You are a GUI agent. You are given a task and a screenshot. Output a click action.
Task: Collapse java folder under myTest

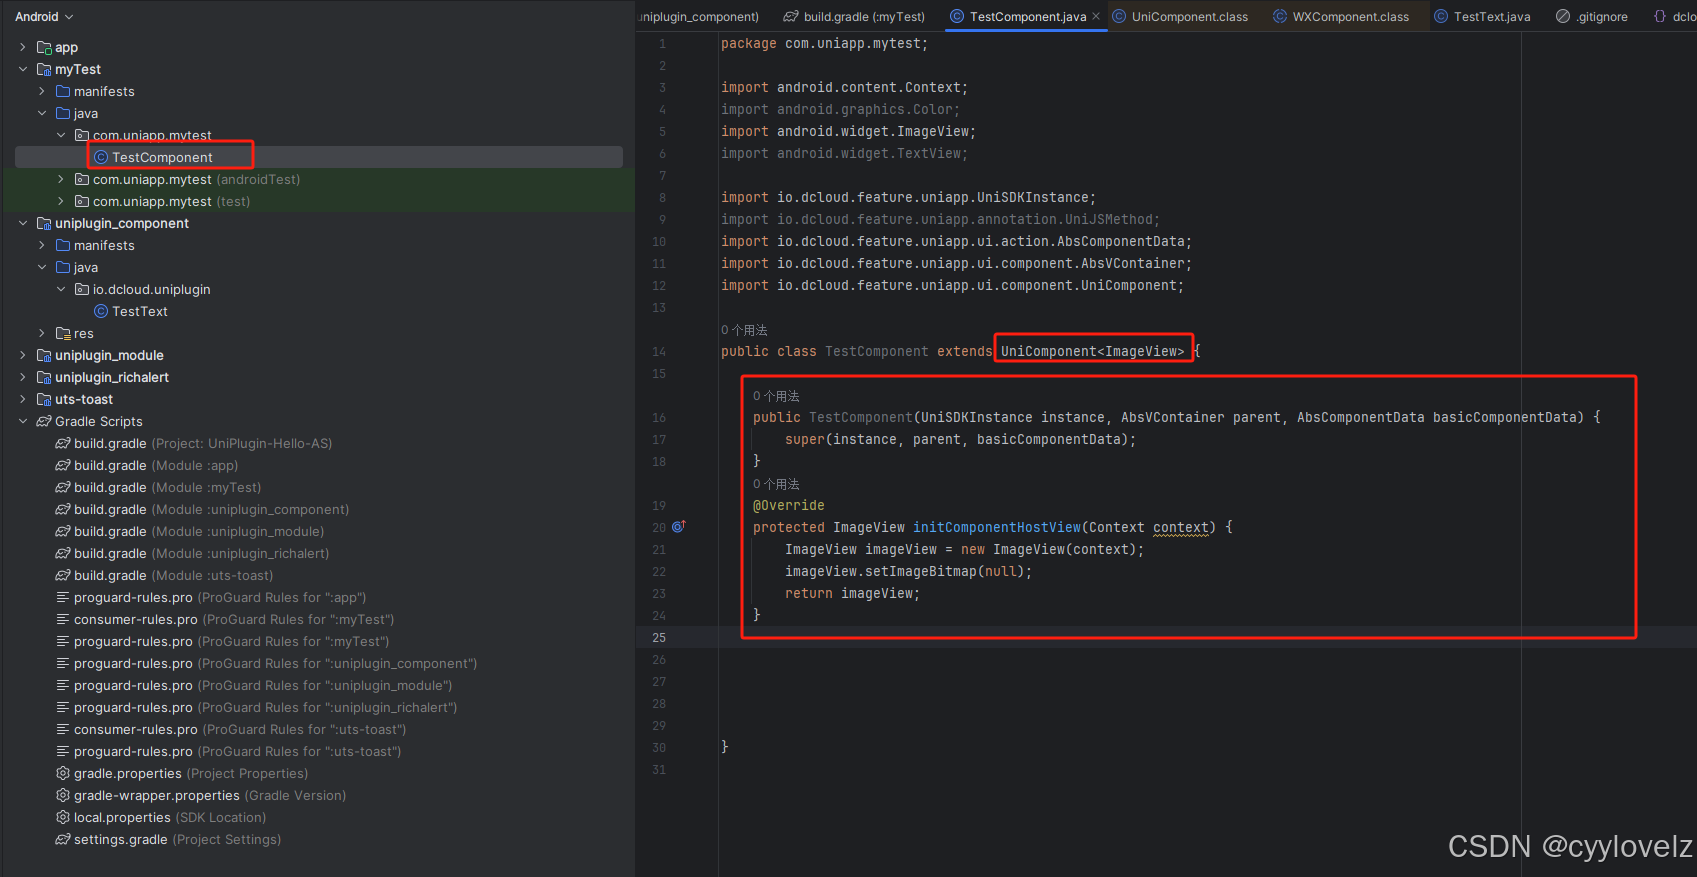[x=42, y=113]
